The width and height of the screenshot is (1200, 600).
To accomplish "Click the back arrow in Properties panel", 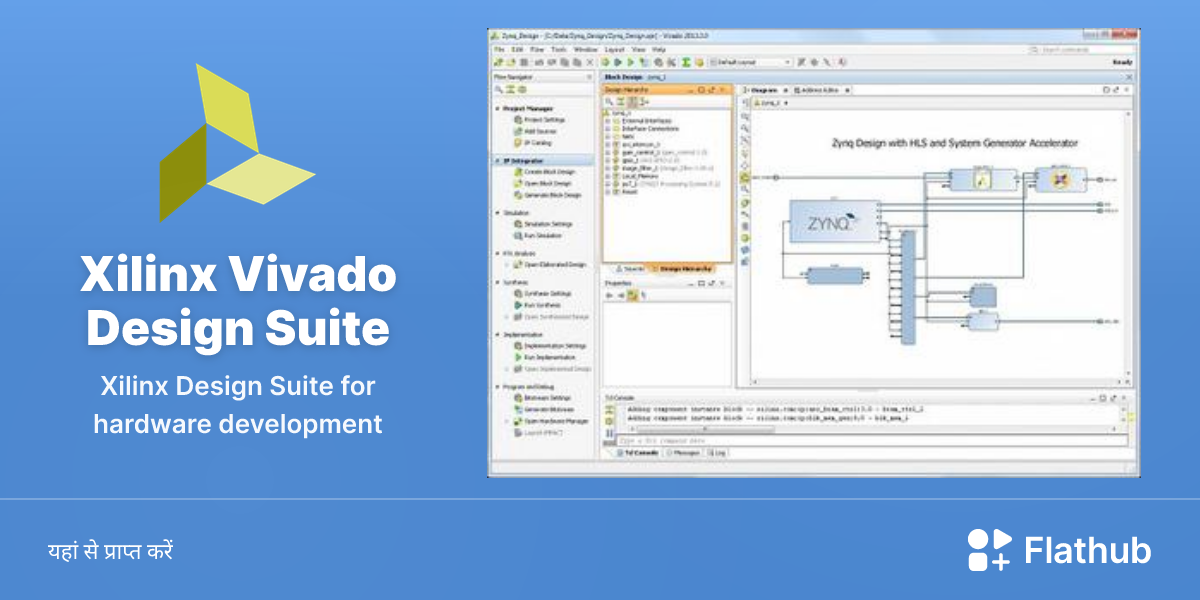I will click(x=610, y=295).
